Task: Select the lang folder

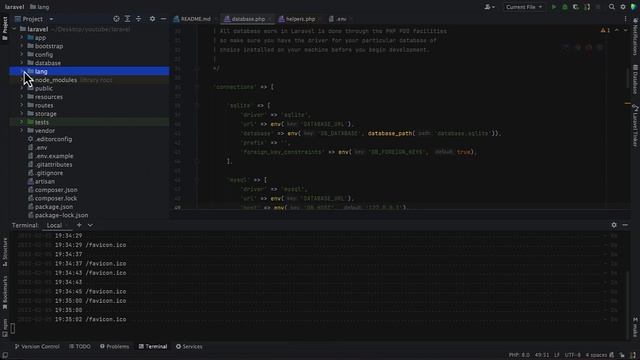Action: click(x=89, y=71)
